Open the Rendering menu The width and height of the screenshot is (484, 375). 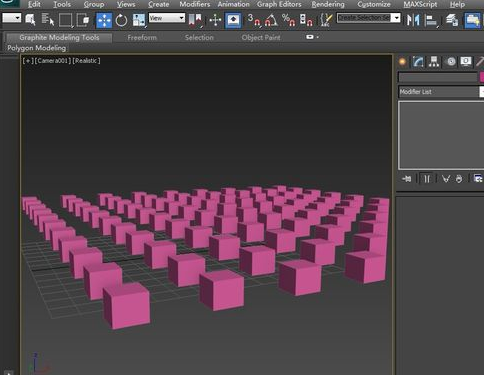click(328, 4)
